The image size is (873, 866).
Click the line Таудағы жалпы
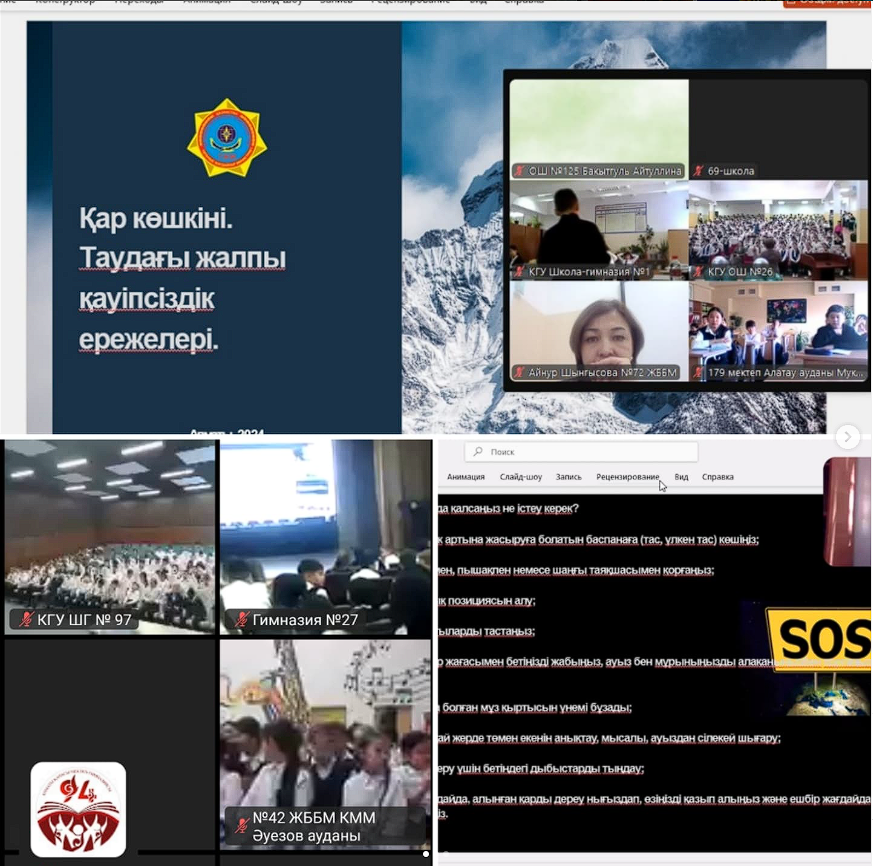[182, 258]
